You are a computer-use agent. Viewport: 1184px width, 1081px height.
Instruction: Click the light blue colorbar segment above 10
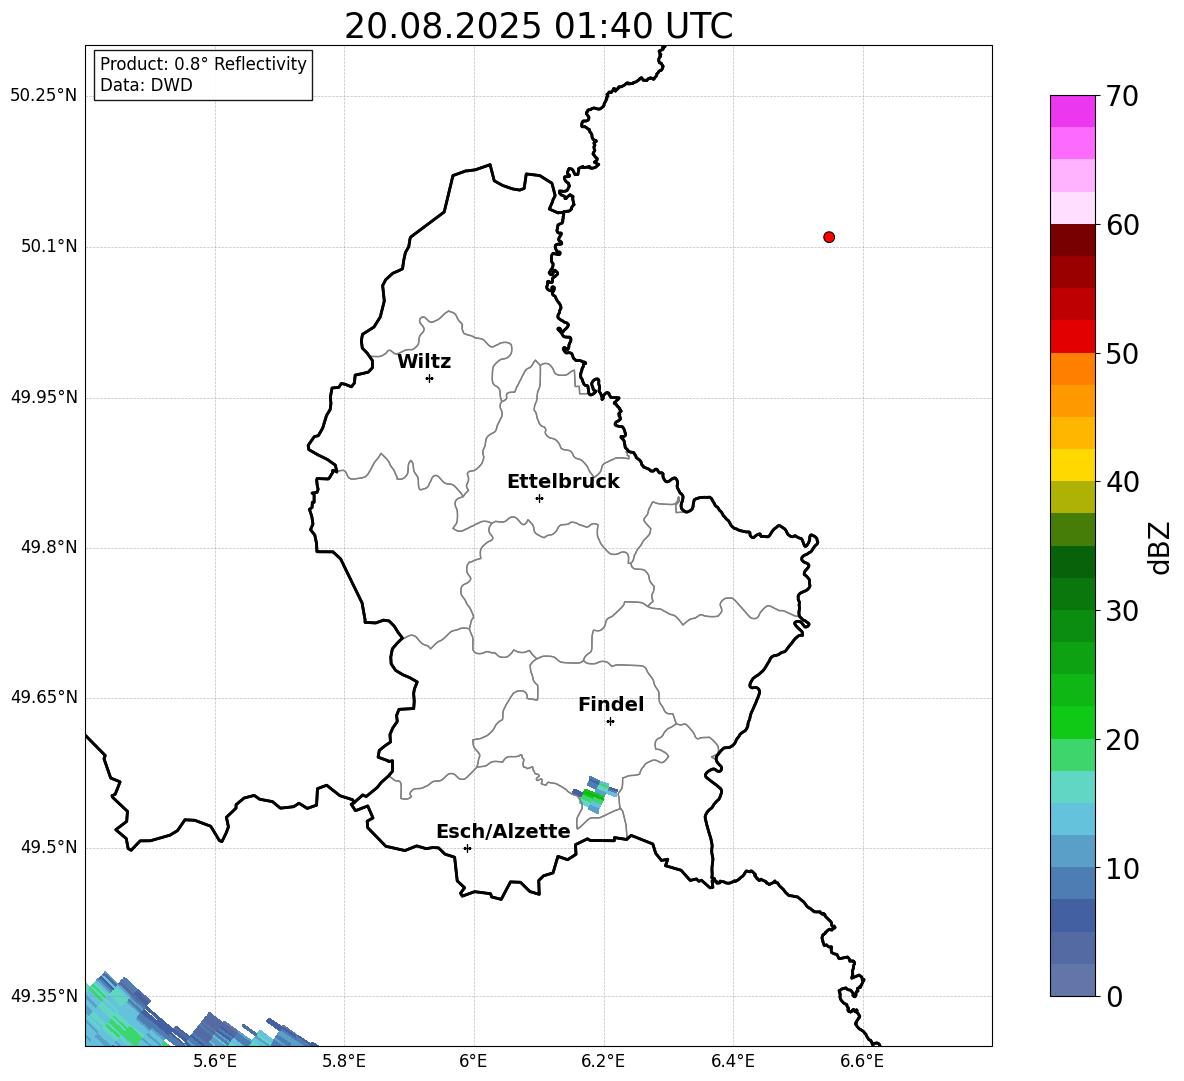1072,851
